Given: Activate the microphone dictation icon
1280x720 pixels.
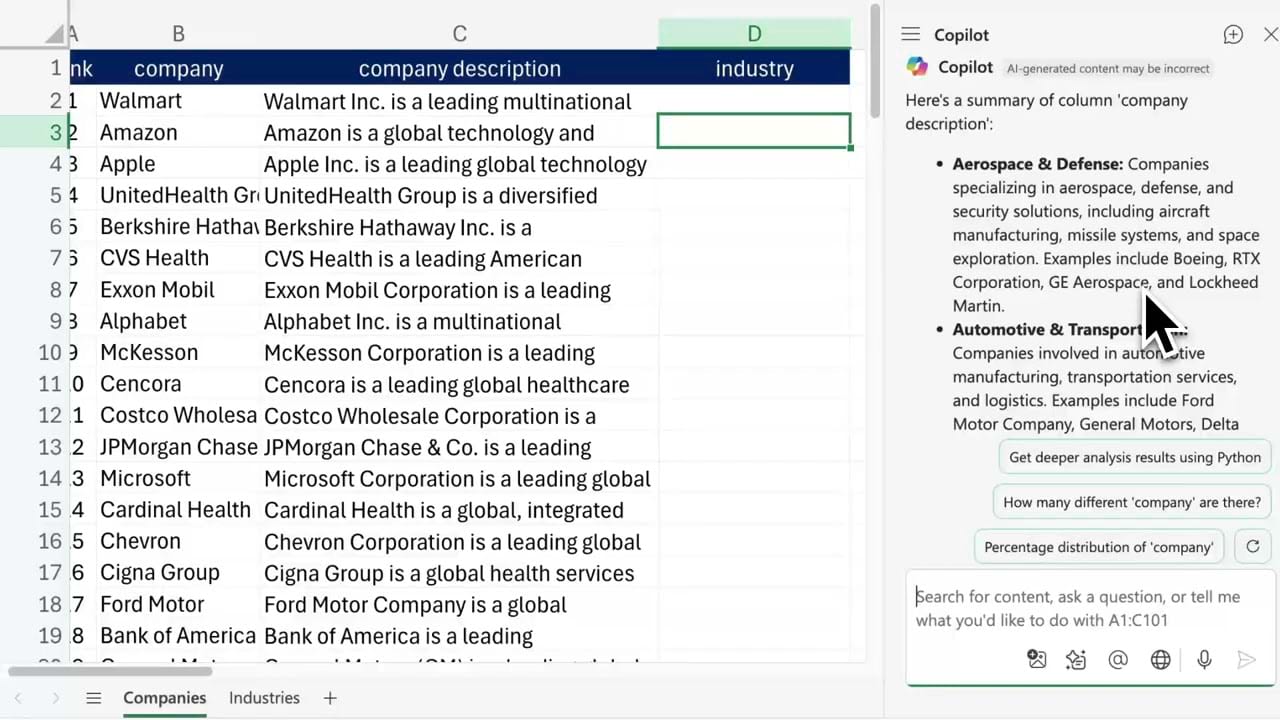Looking at the screenshot, I should click(x=1204, y=659).
